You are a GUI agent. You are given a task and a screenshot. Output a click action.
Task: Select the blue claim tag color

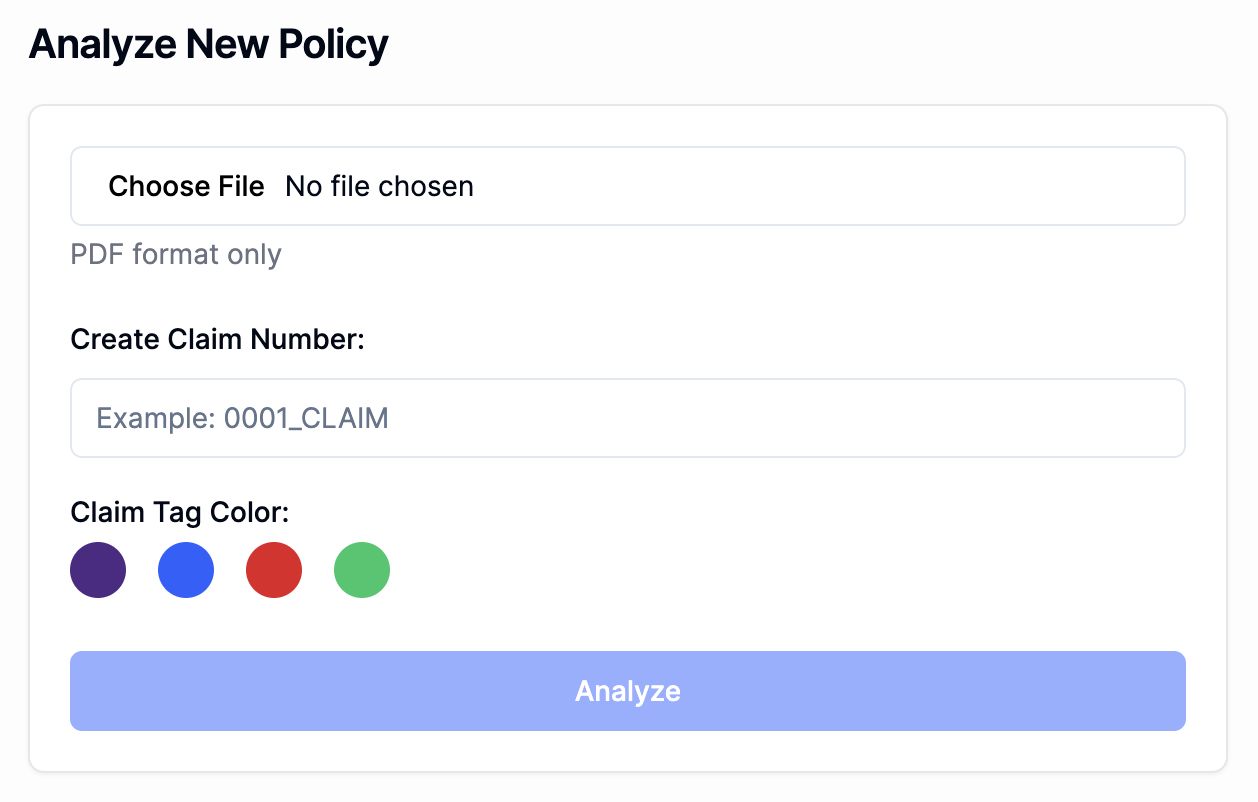pos(185,569)
